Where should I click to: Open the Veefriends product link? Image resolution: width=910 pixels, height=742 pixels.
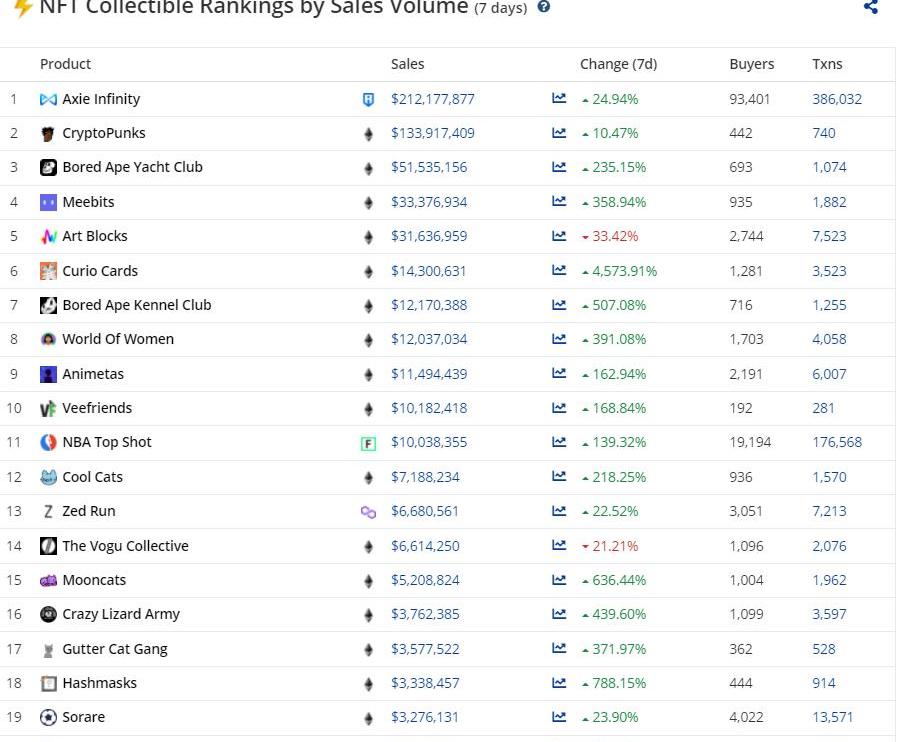97,408
